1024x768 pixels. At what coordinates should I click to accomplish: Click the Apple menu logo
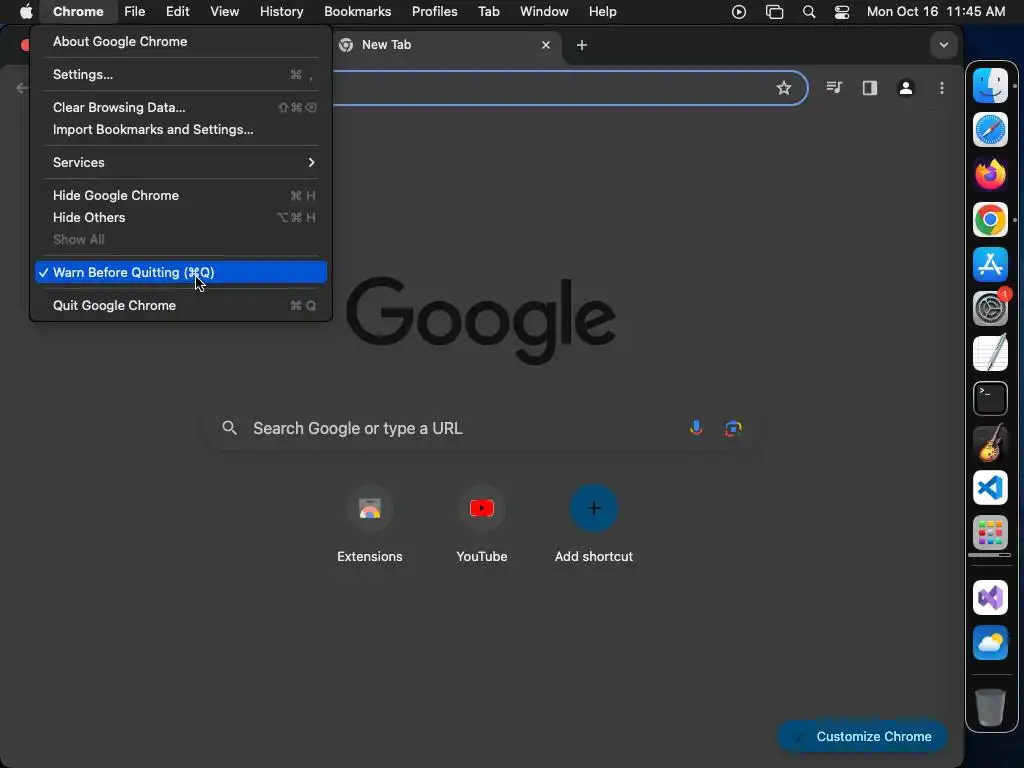click(x=26, y=11)
